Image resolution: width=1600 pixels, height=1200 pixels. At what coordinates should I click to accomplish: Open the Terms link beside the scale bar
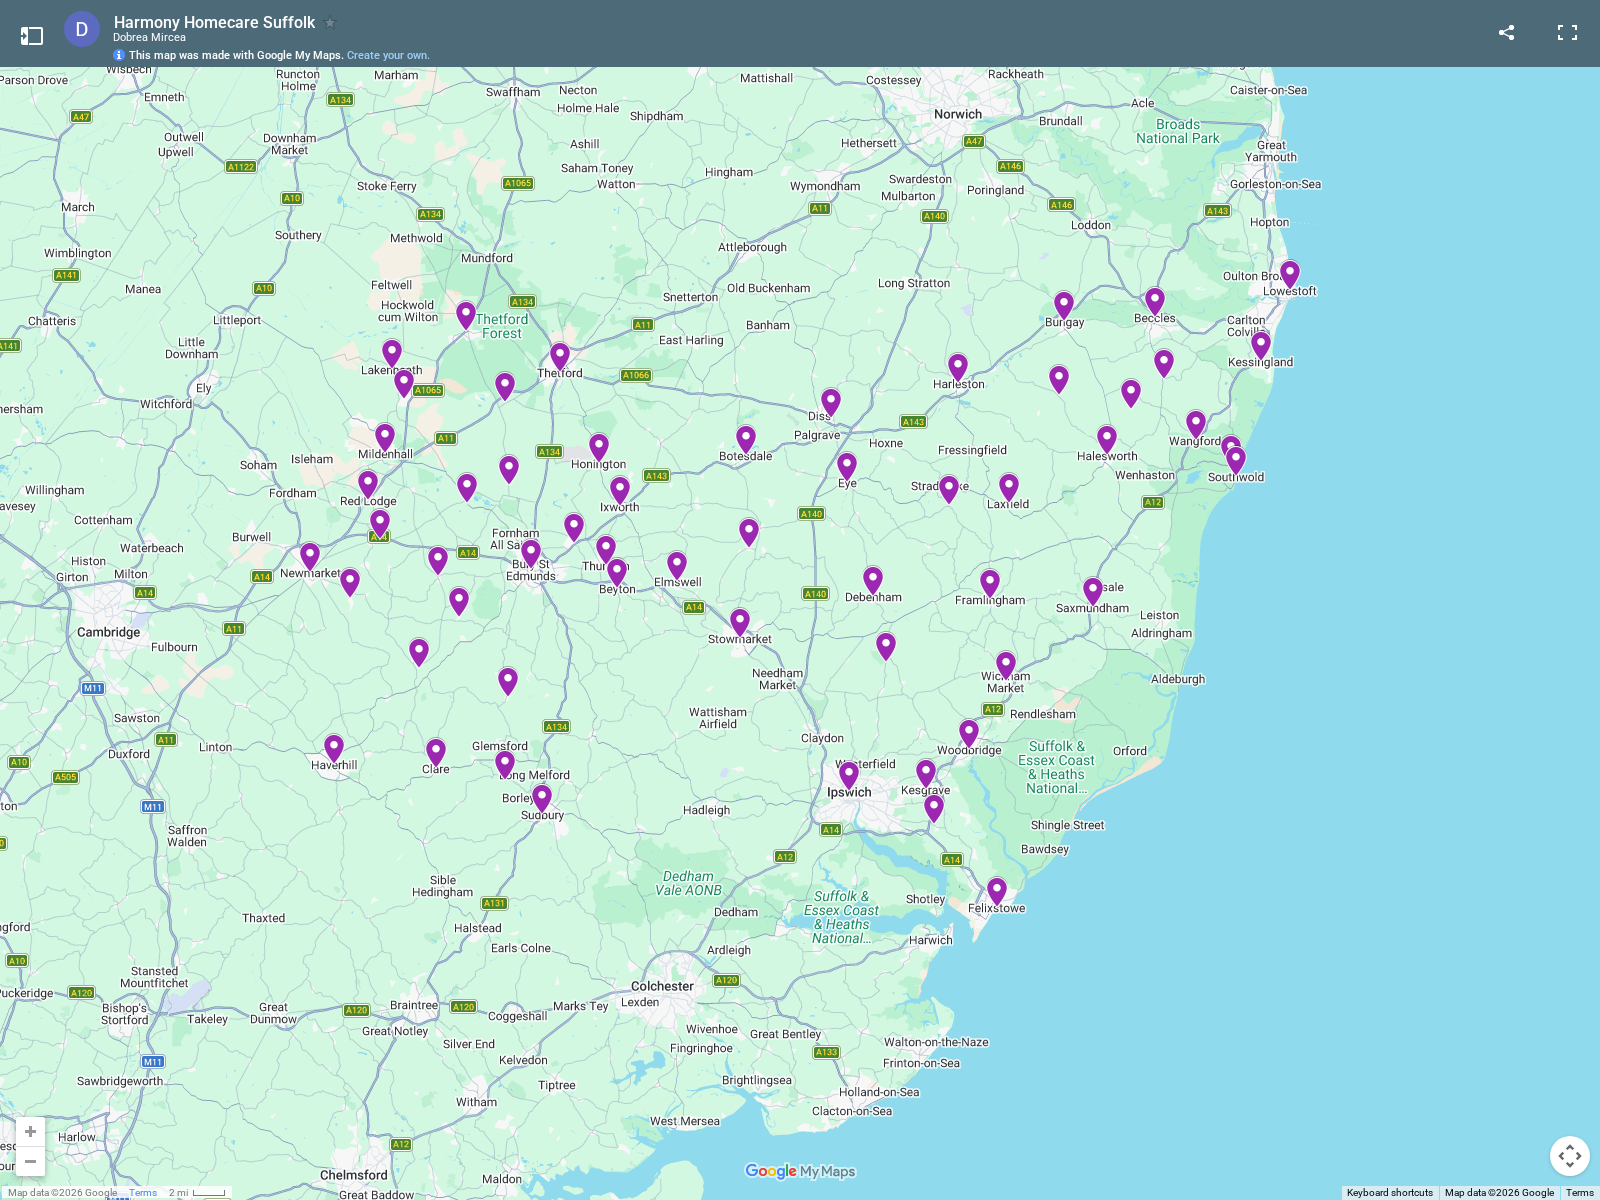tap(143, 1193)
